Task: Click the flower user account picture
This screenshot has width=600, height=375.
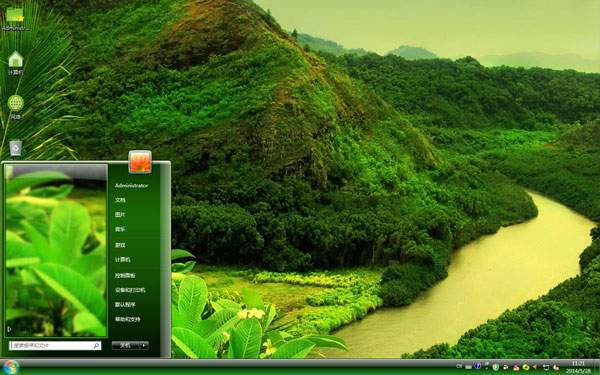Action: (x=140, y=162)
